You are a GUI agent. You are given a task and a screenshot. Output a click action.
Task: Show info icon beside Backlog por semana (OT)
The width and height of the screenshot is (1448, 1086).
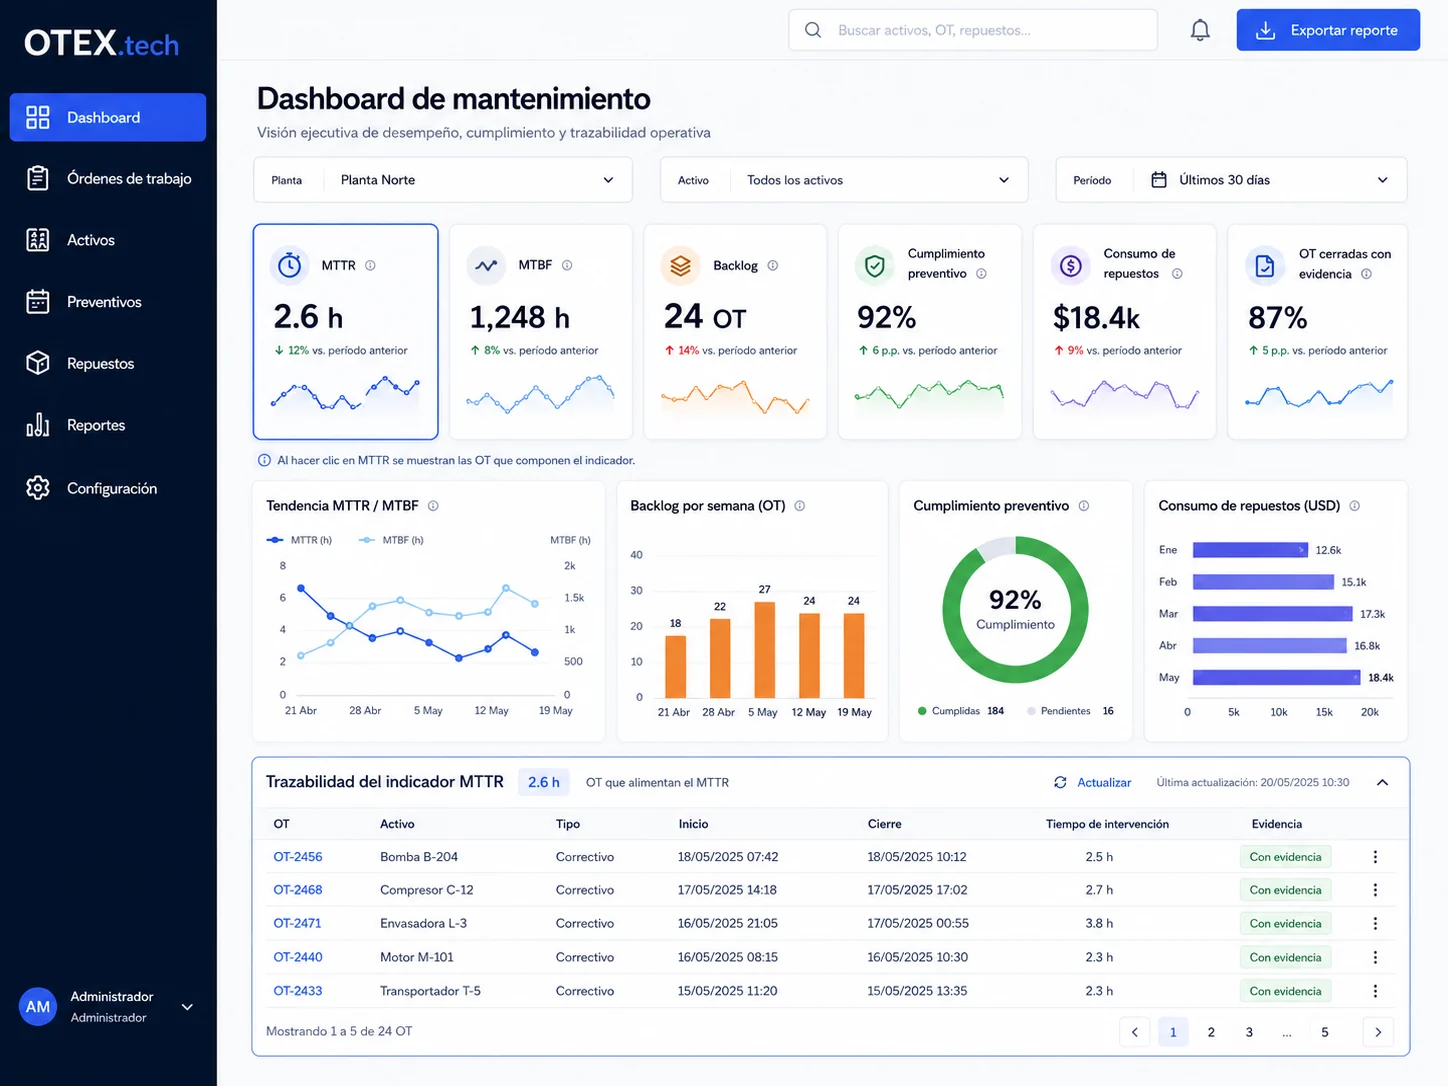(x=800, y=506)
